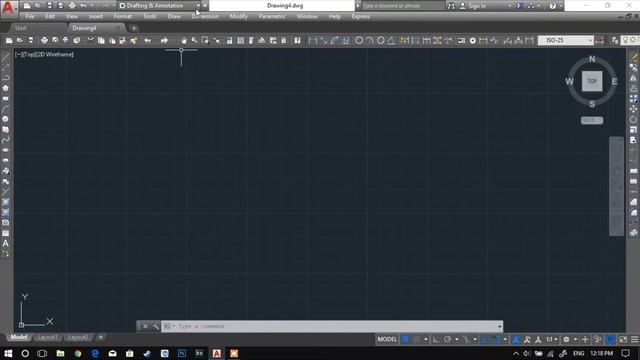This screenshot has height=360, width=640.
Task: Toggle 2D Object Snap in status bar
Action: coord(496,339)
